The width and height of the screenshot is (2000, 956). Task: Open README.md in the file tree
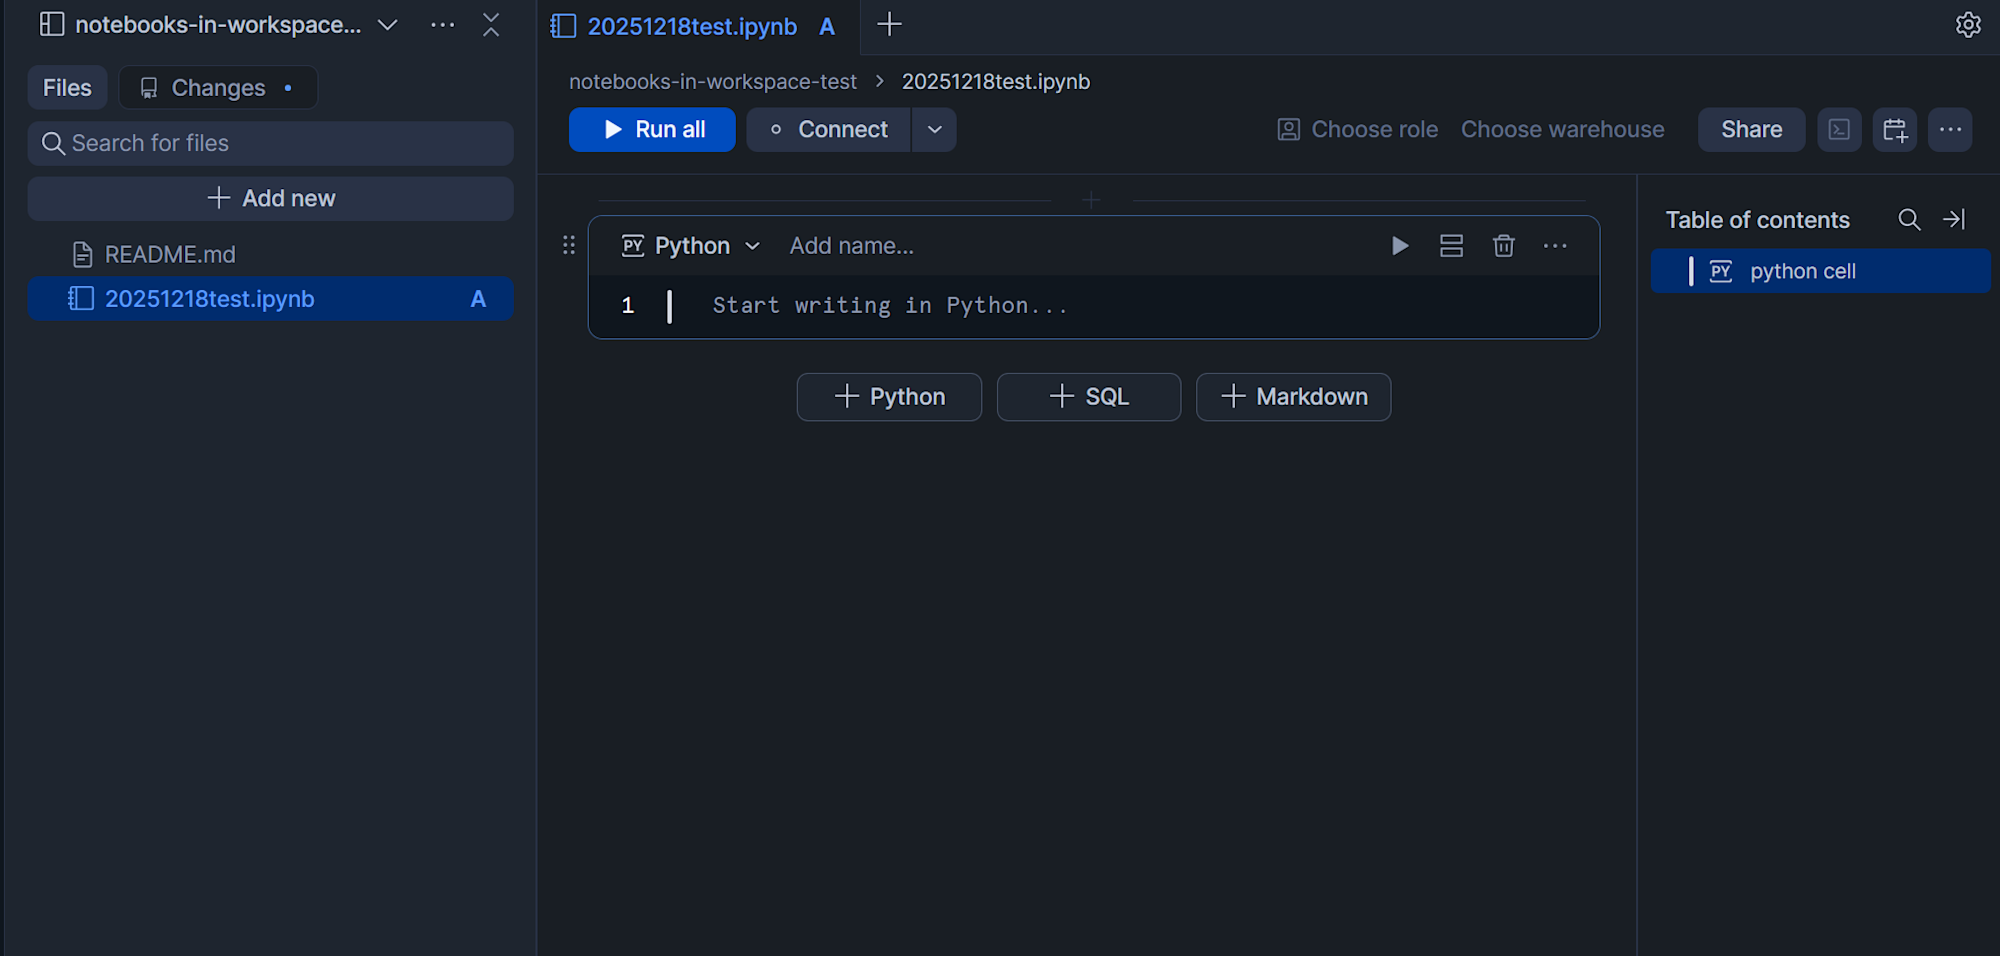[170, 255]
